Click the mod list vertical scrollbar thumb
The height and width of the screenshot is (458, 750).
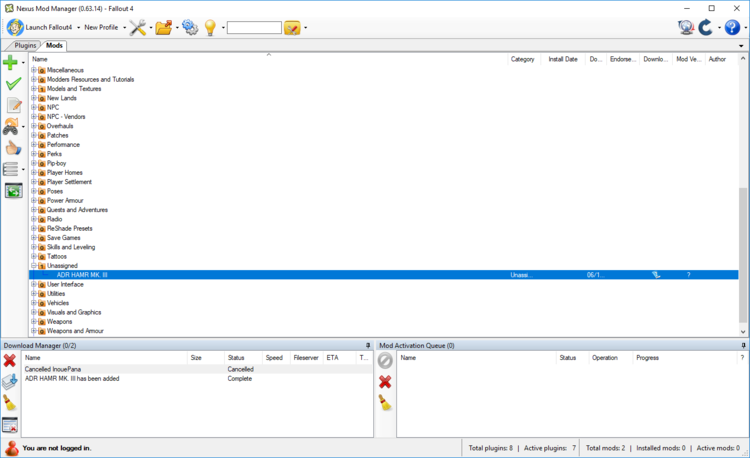[743, 255]
